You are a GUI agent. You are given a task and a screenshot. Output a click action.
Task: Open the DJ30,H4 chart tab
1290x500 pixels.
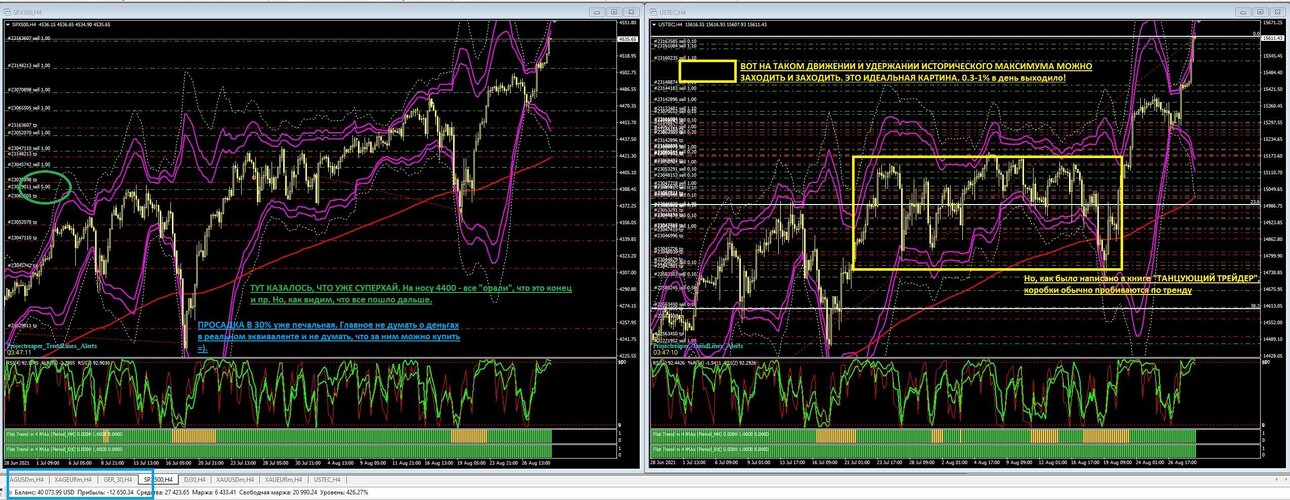coord(196,480)
